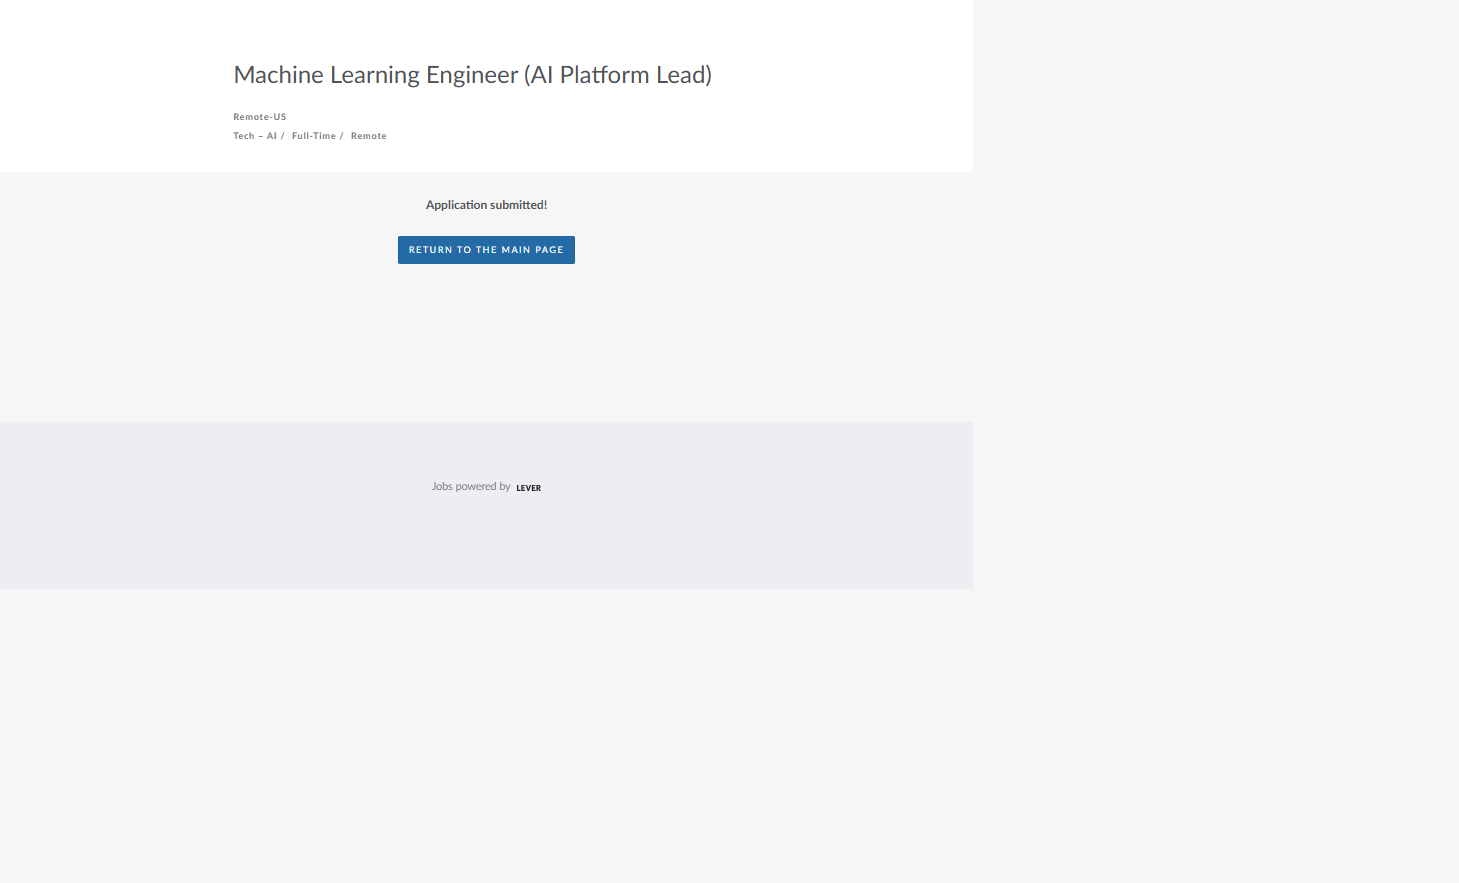Select the 'Tech – AI' department label
1459x883 pixels.
pyautogui.click(x=255, y=136)
